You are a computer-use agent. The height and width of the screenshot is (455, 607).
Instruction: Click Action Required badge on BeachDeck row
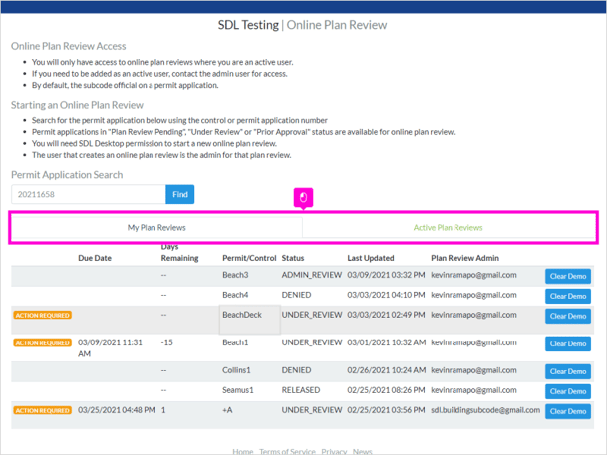[43, 316]
